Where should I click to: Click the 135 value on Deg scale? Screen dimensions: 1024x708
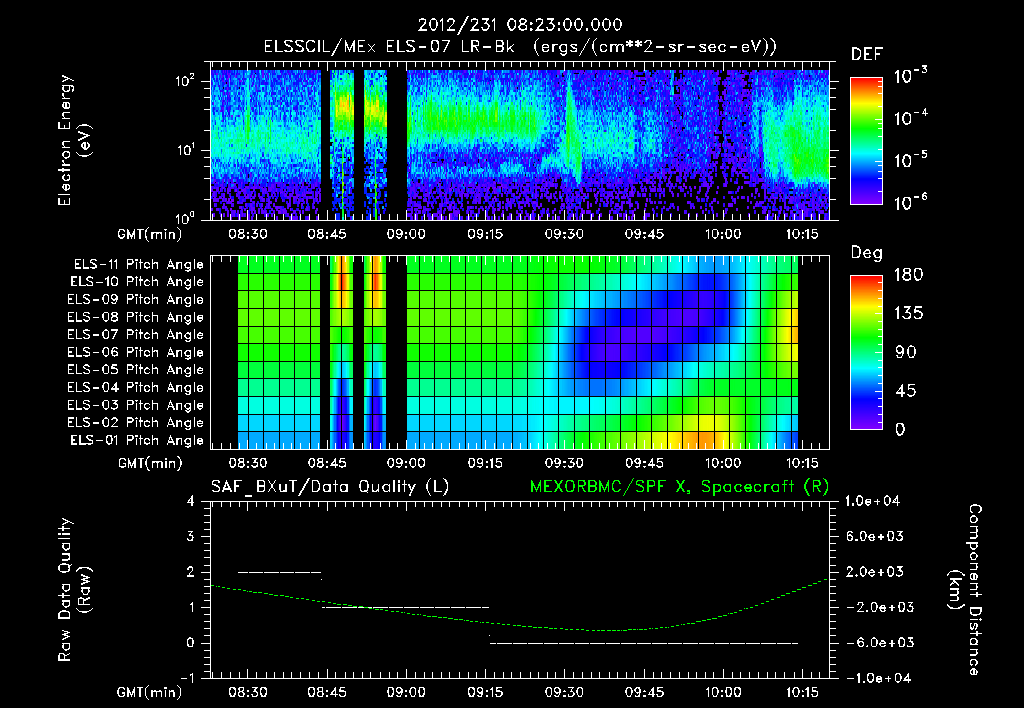908,313
